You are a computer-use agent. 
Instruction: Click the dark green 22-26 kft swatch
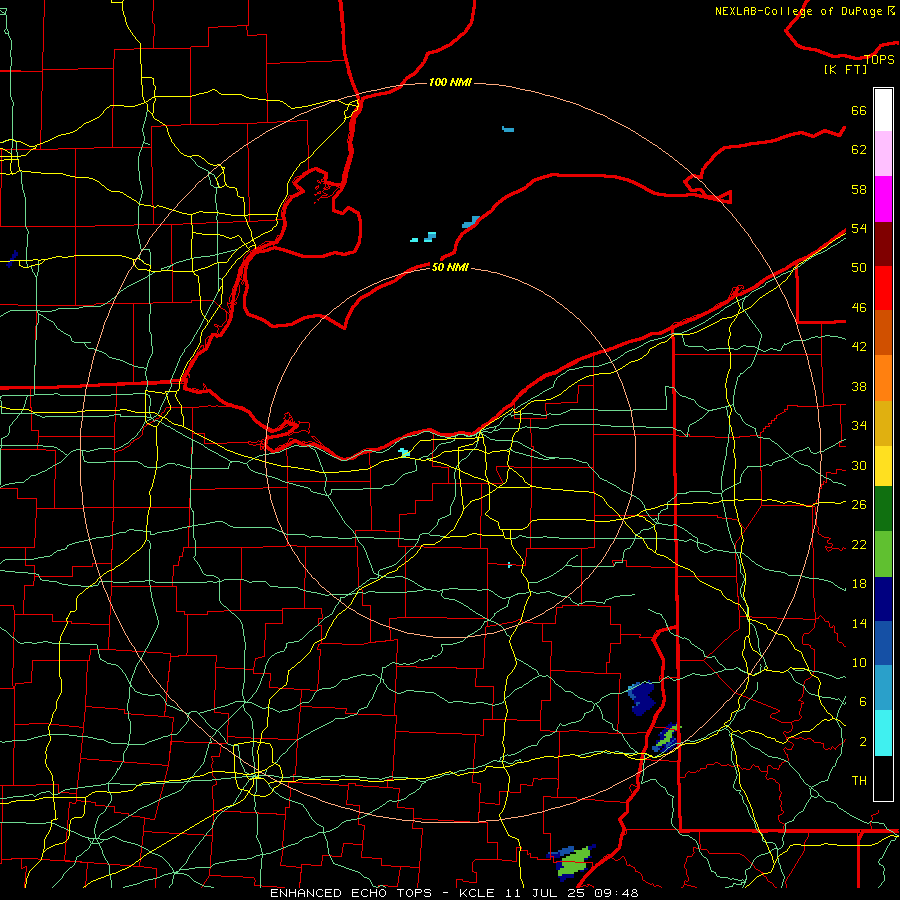pos(883,509)
